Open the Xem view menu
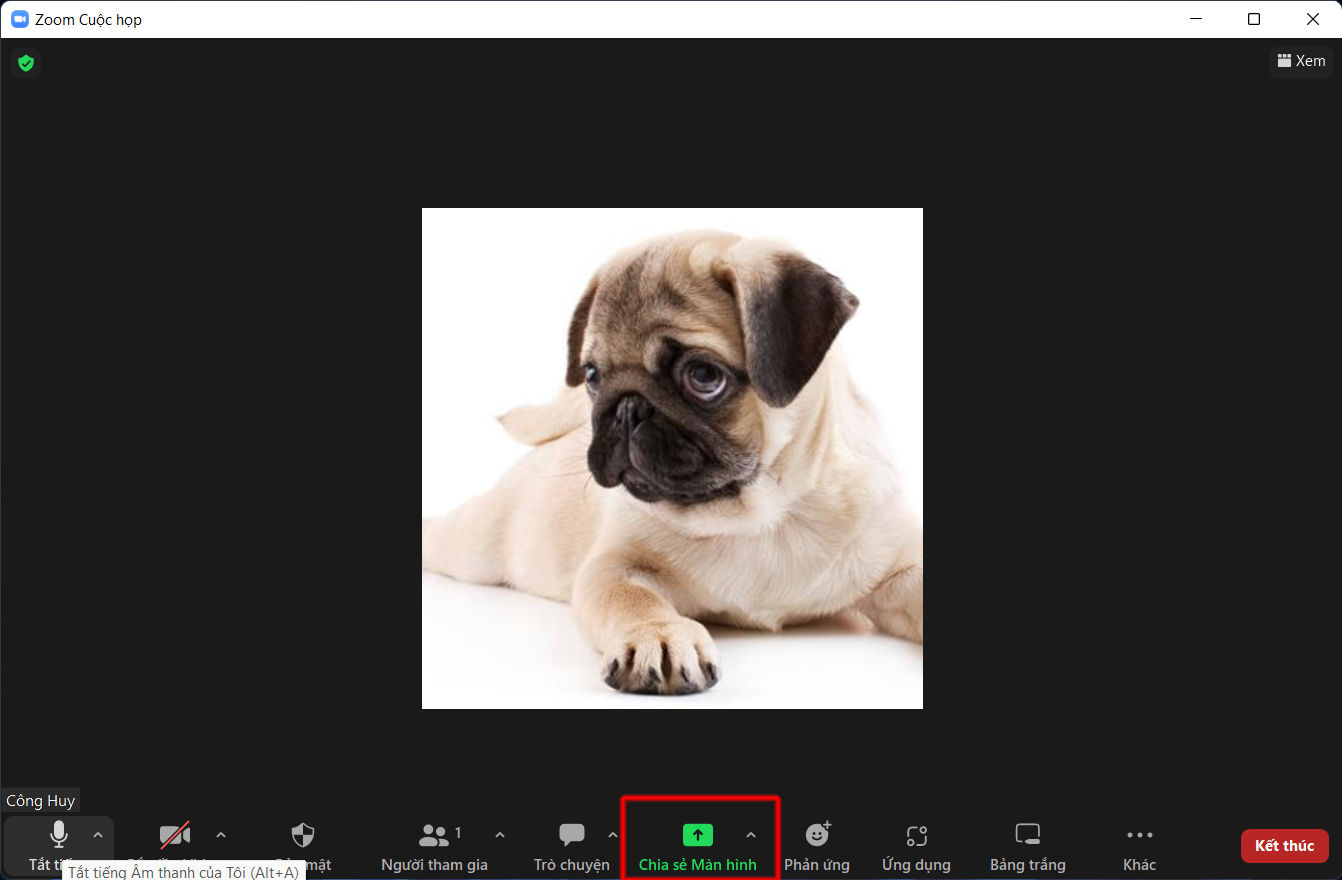1342x880 pixels. point(1301,61)
